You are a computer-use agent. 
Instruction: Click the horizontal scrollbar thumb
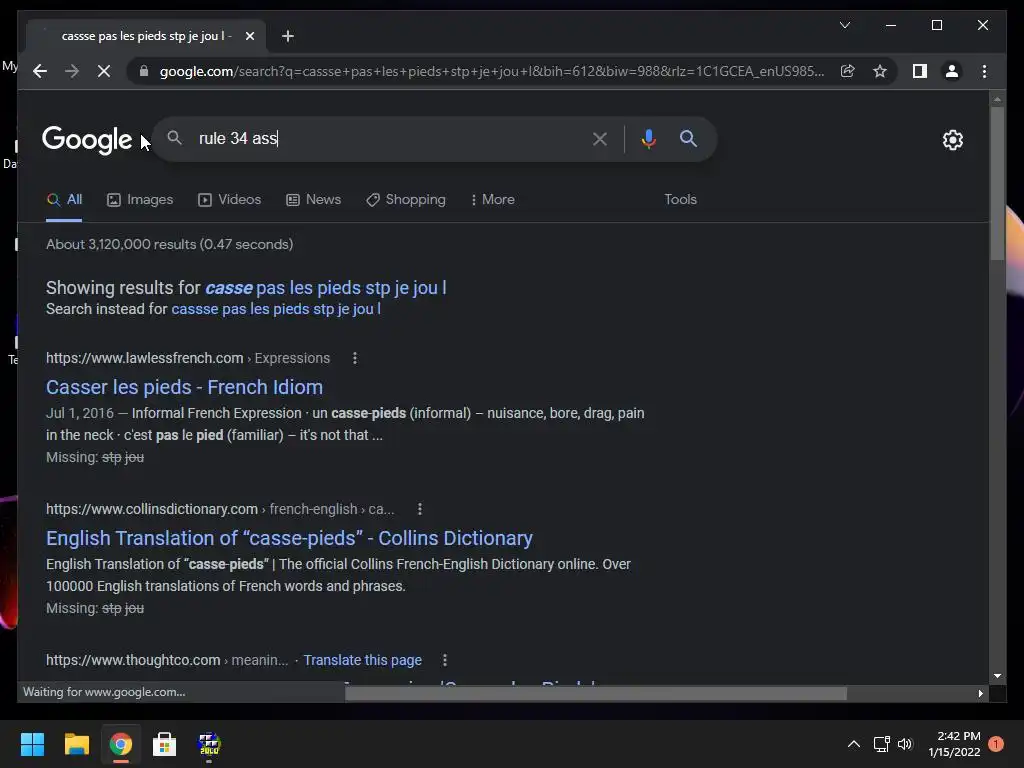(x=596, y=693)
